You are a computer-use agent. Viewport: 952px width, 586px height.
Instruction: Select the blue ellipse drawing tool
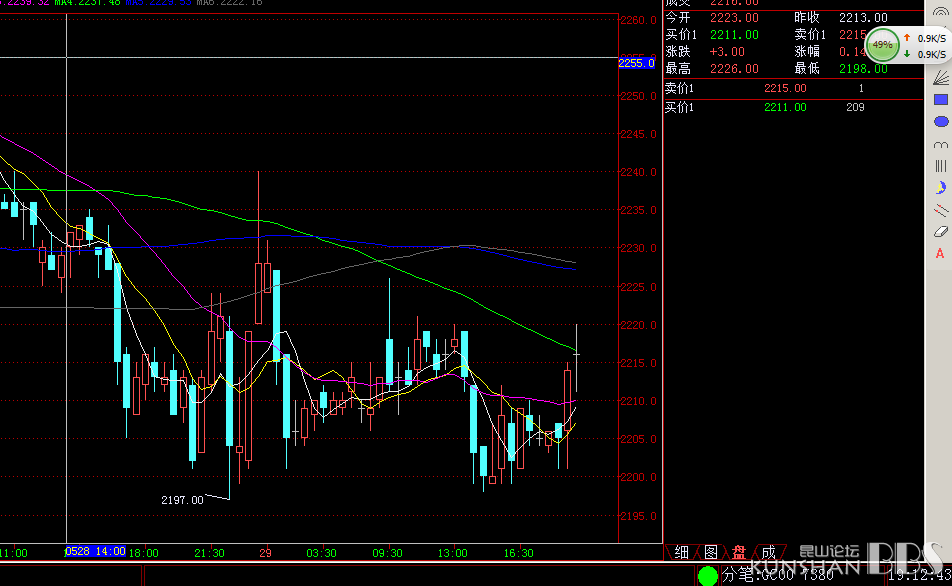pos(940,122)
